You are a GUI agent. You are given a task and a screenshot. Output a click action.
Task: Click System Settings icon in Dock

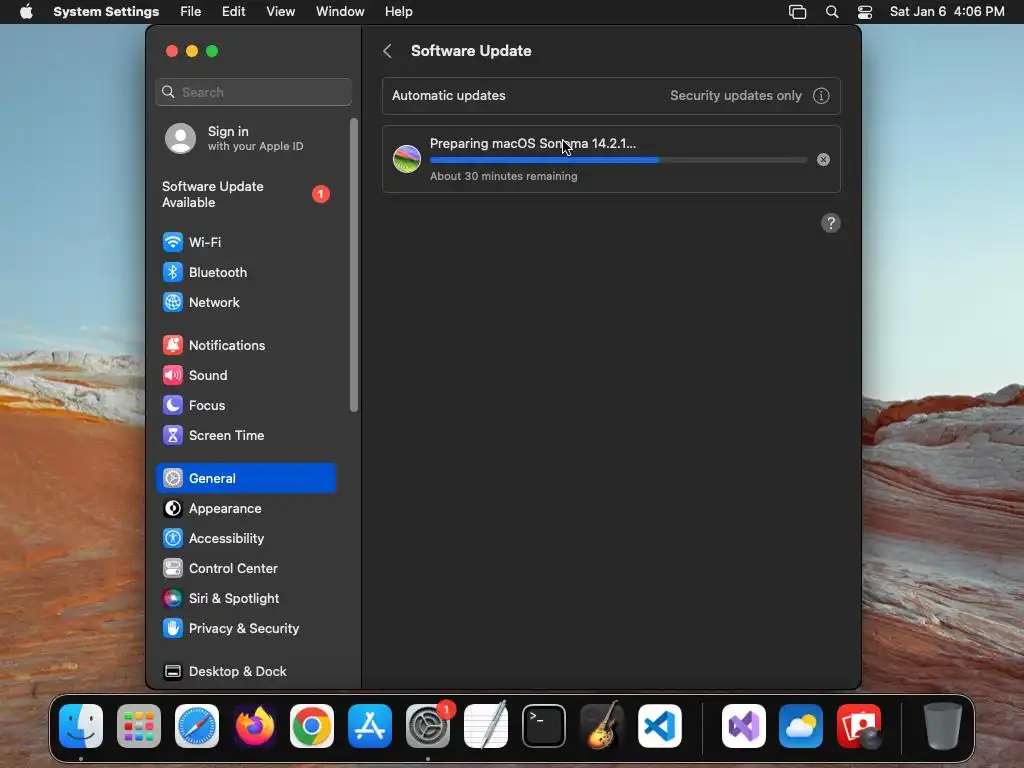click(427, 726)
